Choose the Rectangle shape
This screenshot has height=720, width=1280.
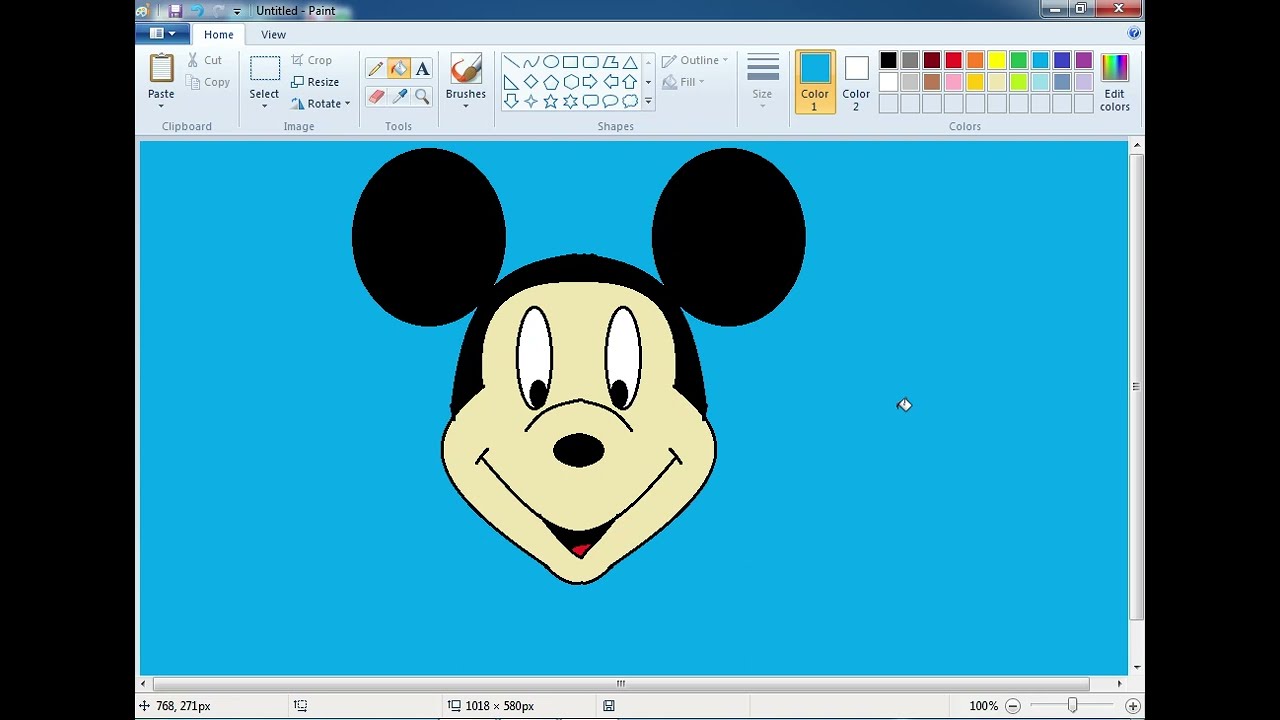pyautogui.click(x=570, y=62)
